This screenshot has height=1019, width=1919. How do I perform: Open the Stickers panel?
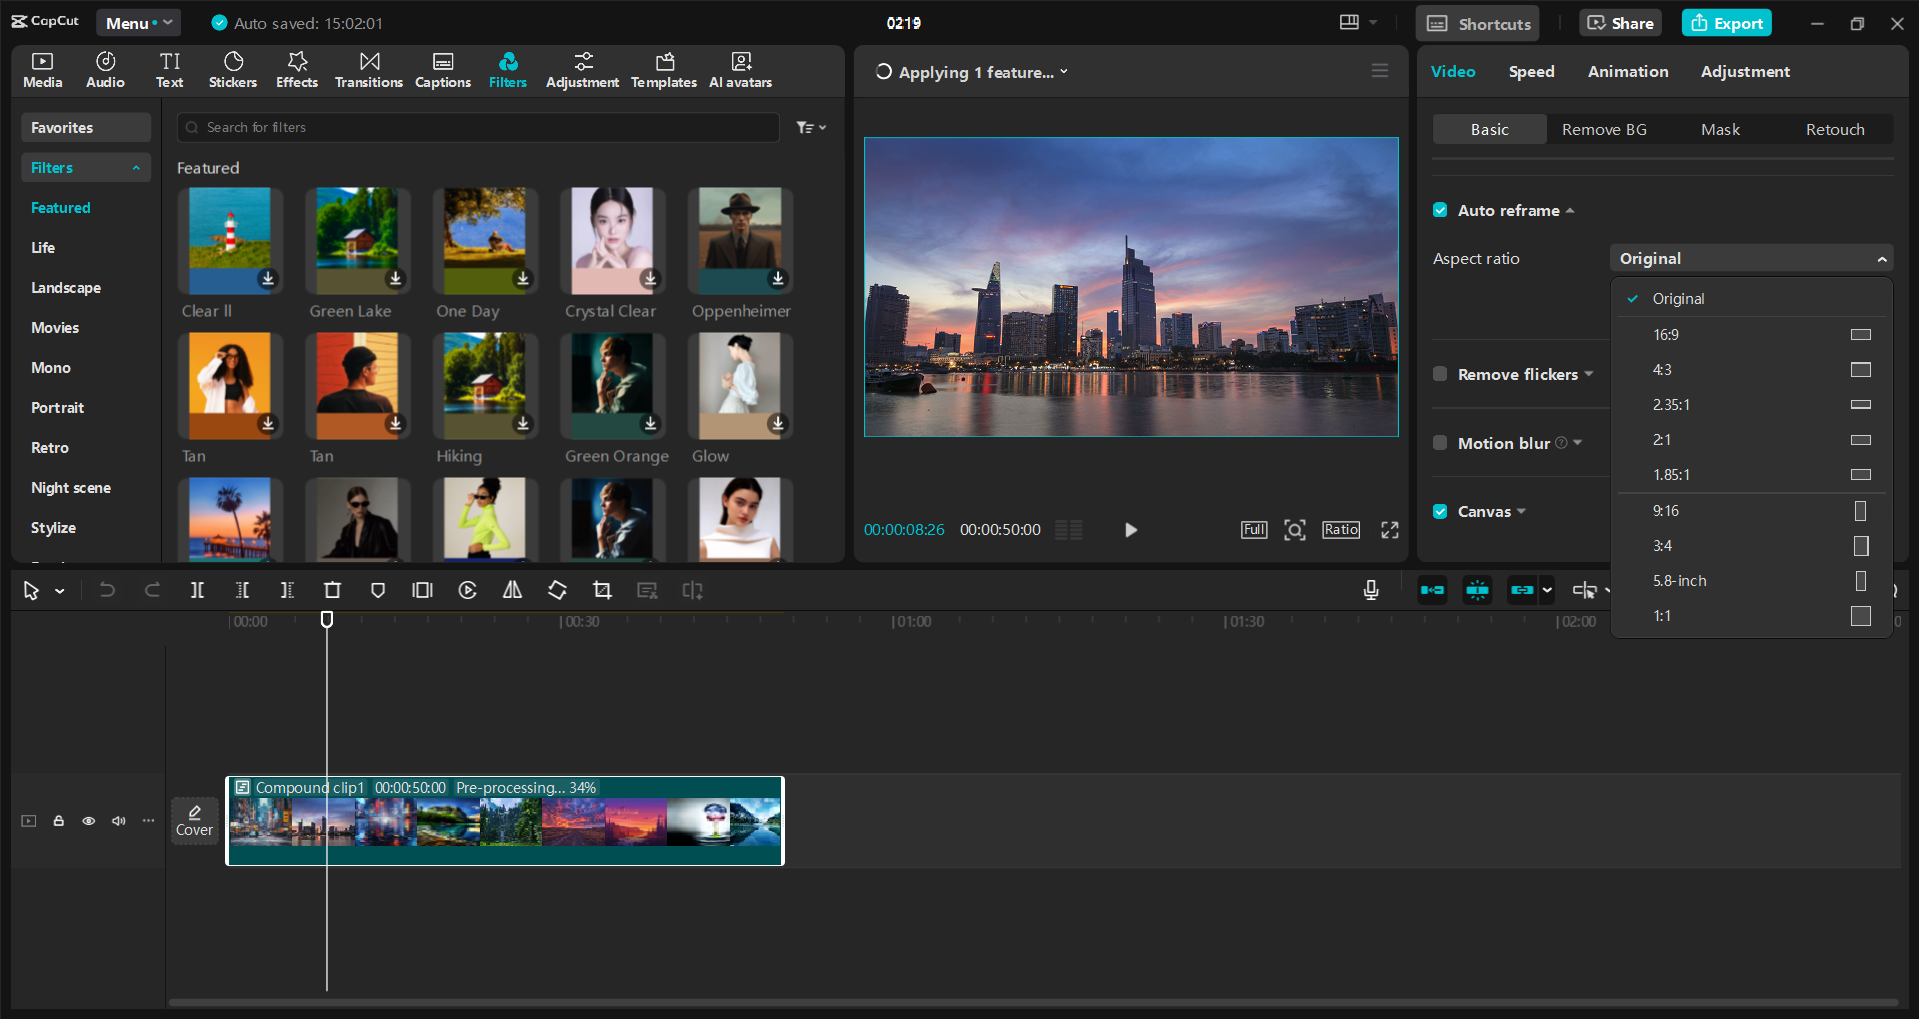[x=232, y=70]
